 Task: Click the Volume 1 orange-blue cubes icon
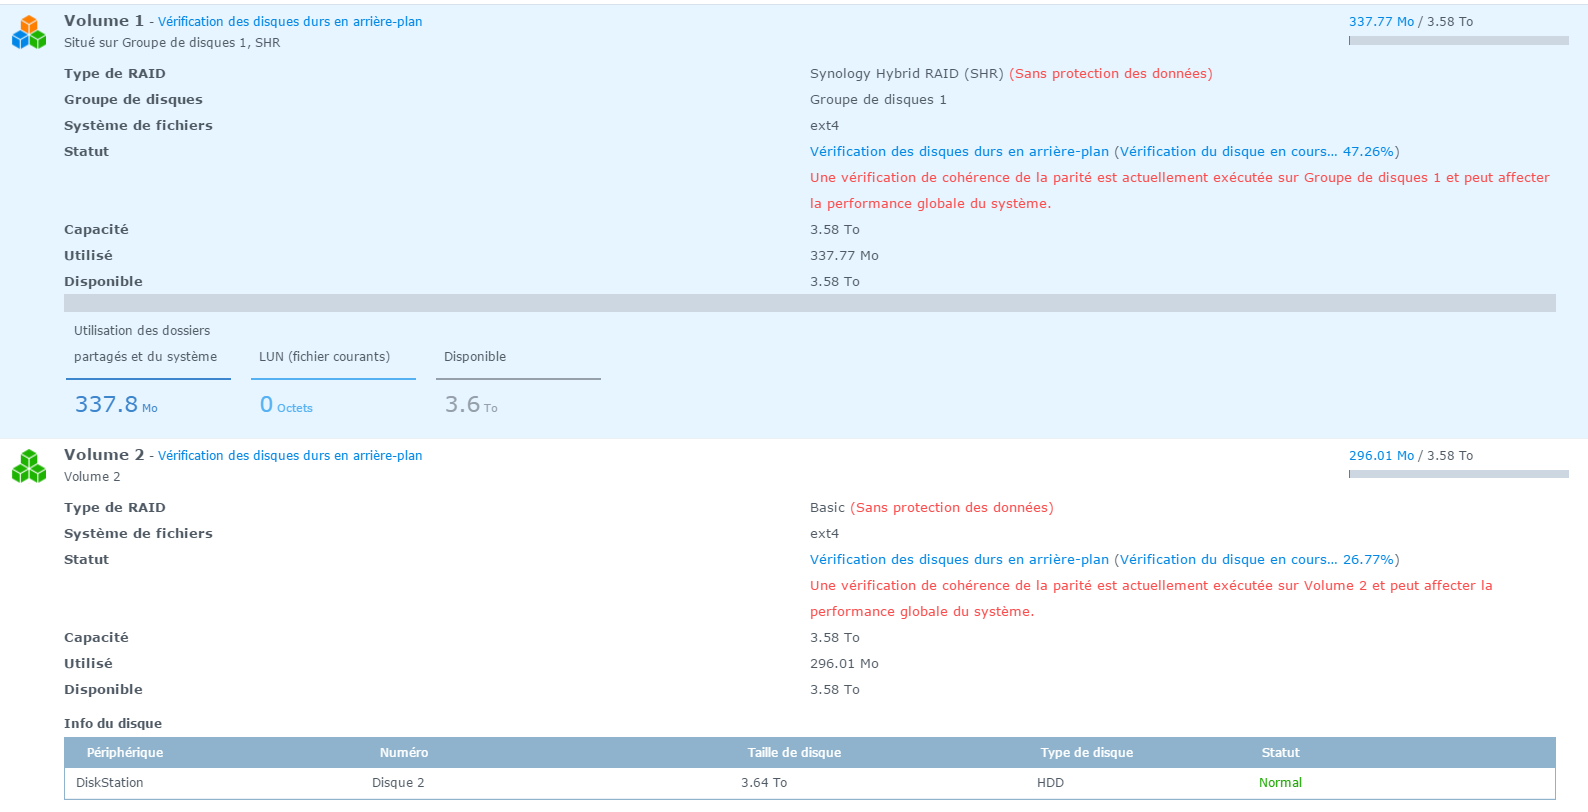[x=29, y=32]
